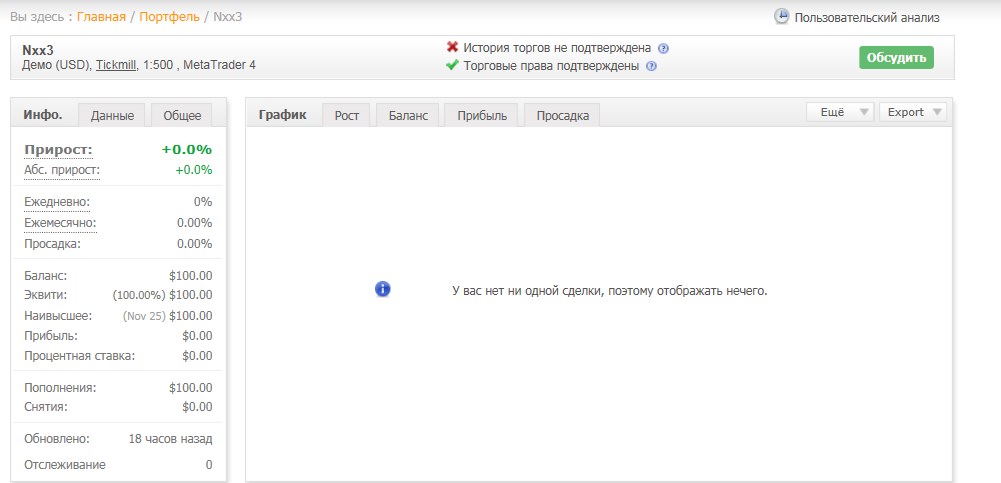
Task: Select the График tab
Action: point(282,115)
